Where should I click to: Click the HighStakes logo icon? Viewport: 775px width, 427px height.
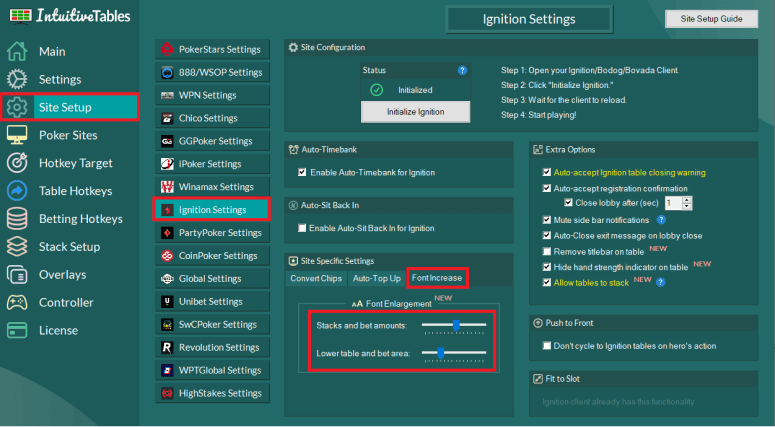click(x=167, y=393)
